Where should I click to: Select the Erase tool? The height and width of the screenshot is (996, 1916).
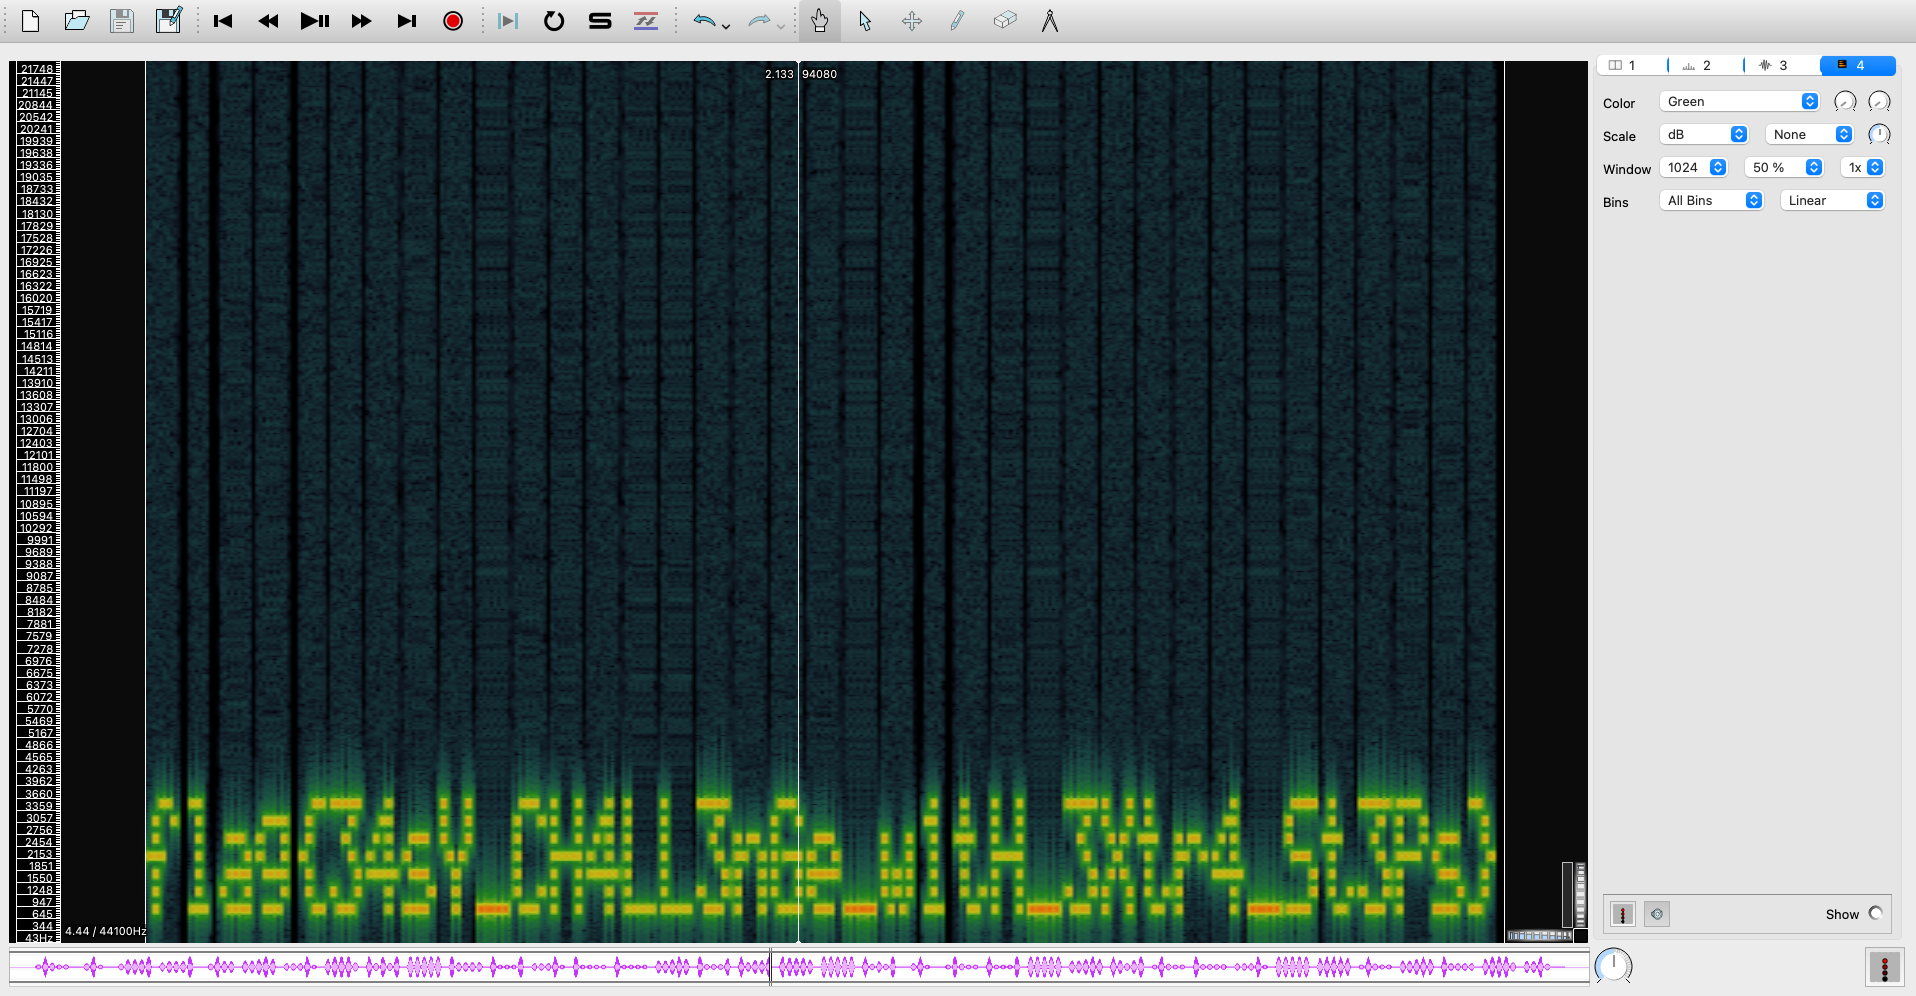[1004, 21]
